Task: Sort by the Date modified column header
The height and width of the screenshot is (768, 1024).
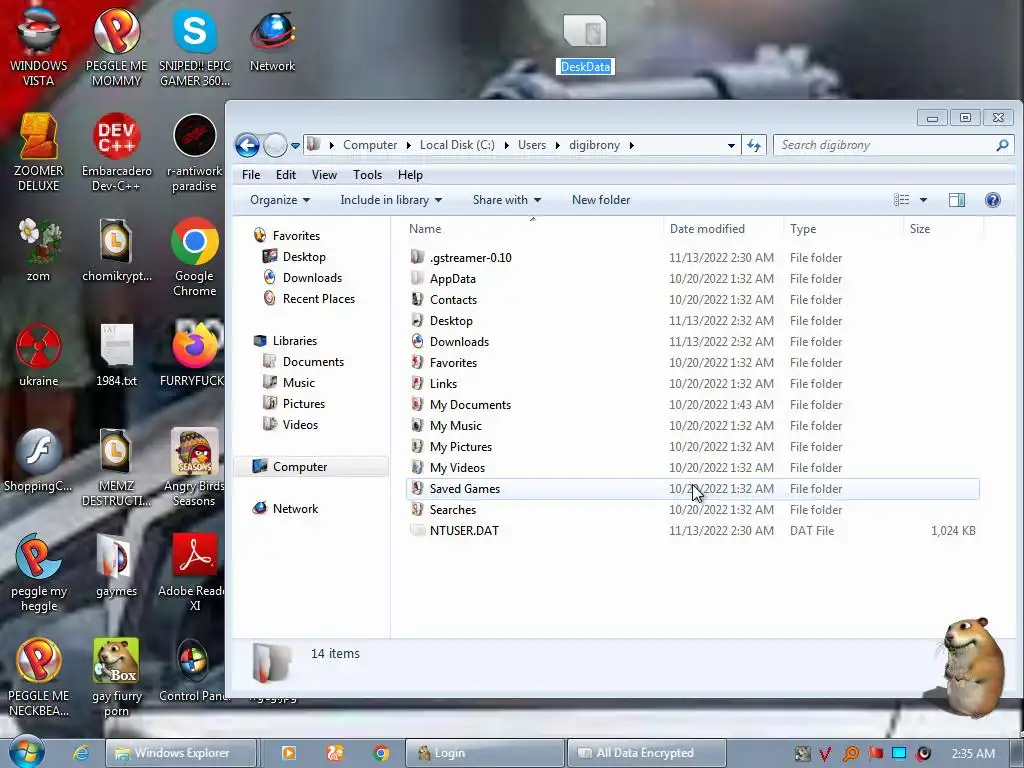Action: pos(722,229)
